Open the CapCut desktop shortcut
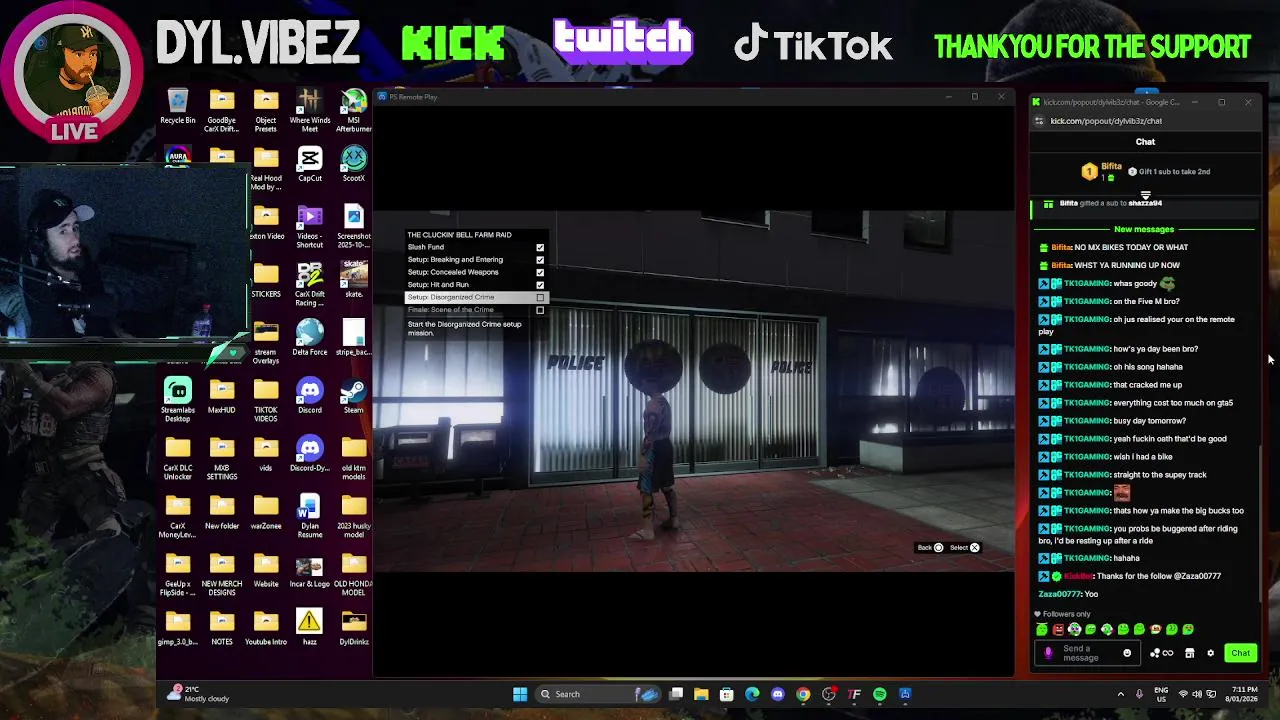 pos(310,165)
